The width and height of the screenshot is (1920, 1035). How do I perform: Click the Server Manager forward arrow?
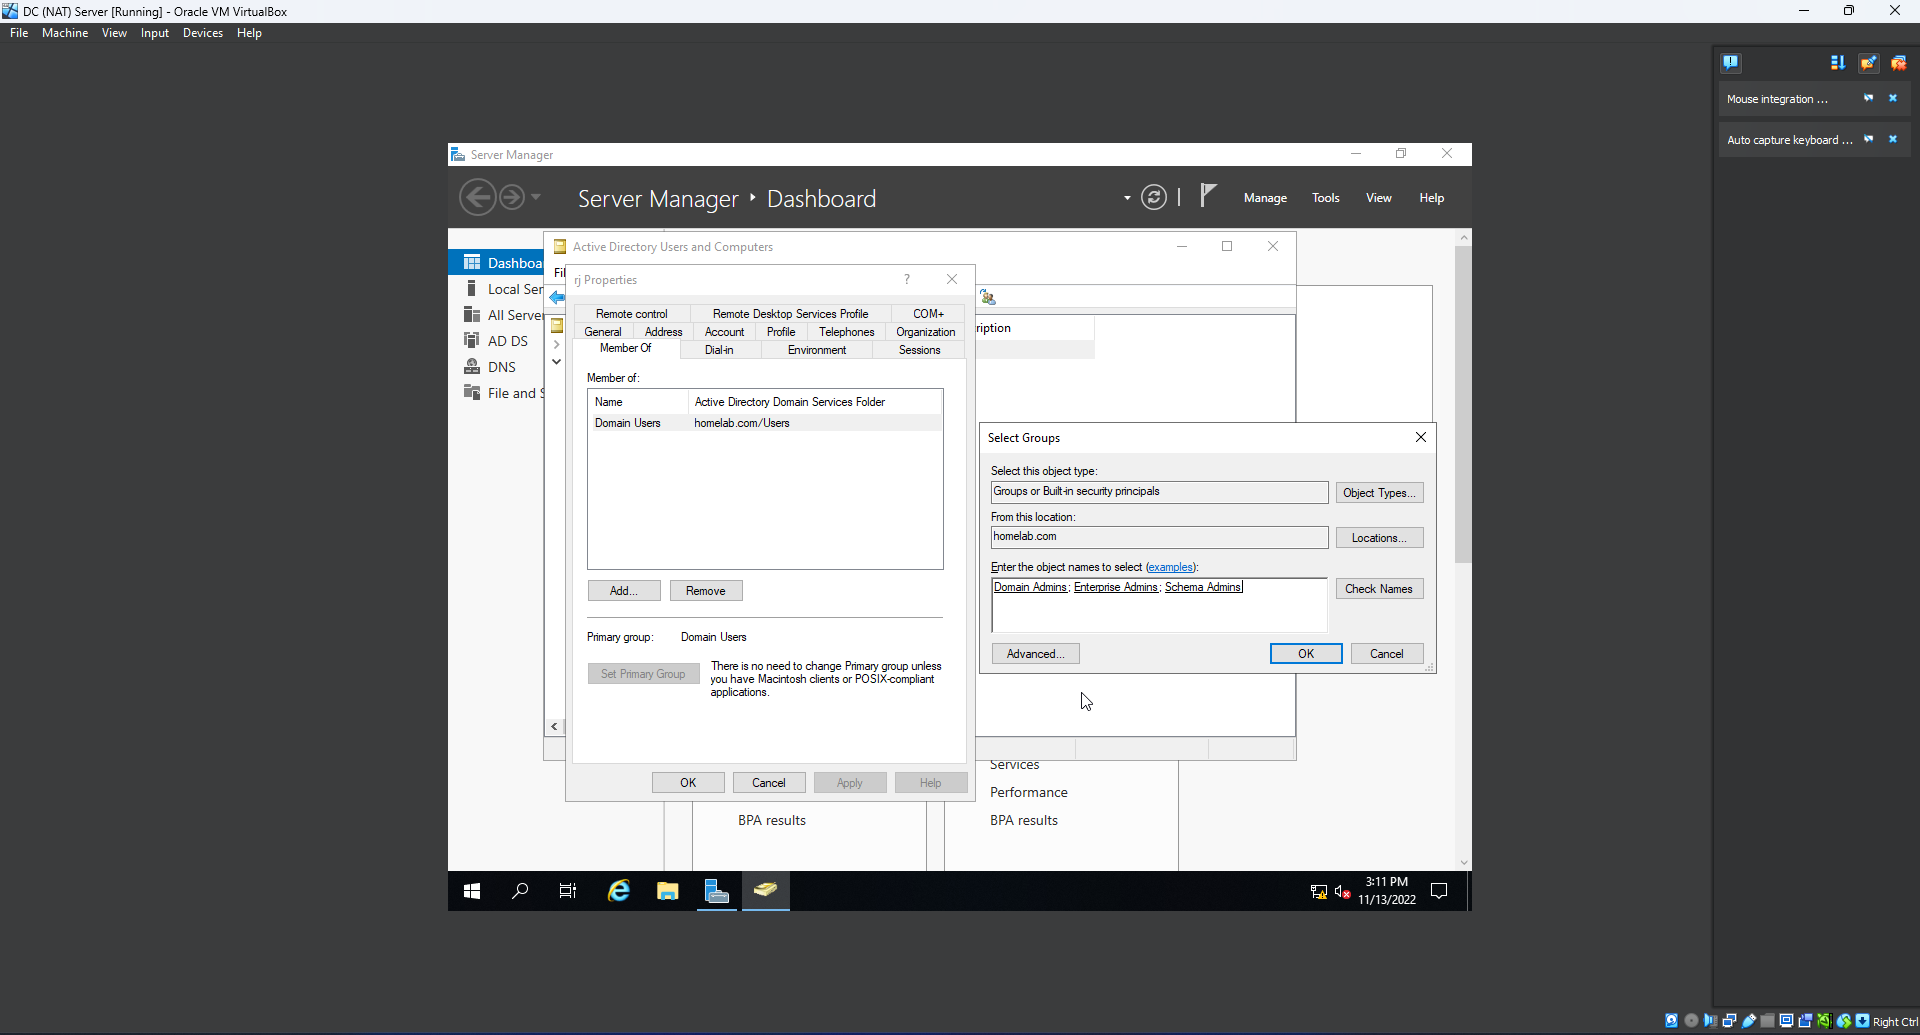coord(511,197)
